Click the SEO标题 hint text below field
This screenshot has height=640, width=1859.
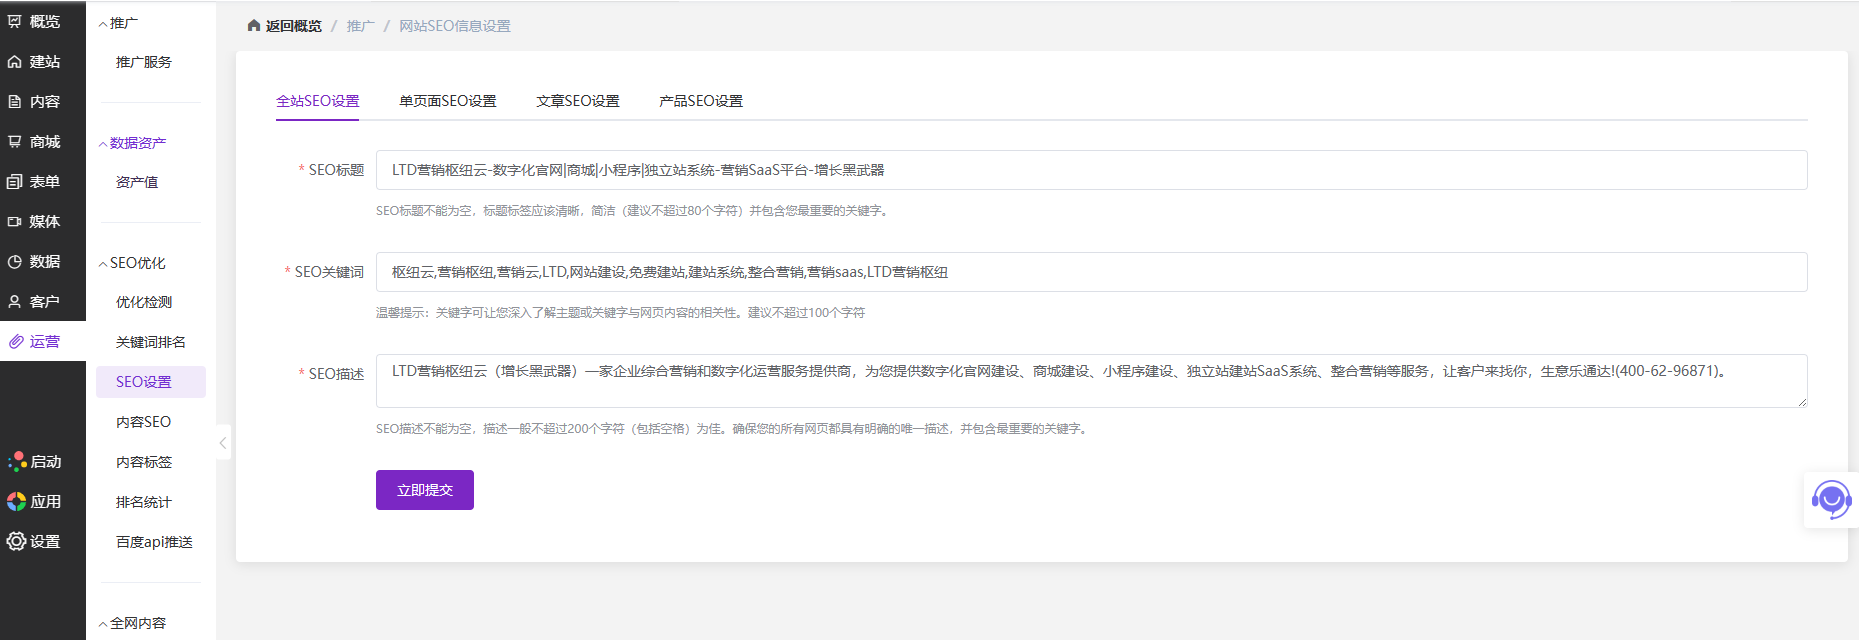(633, 211)
